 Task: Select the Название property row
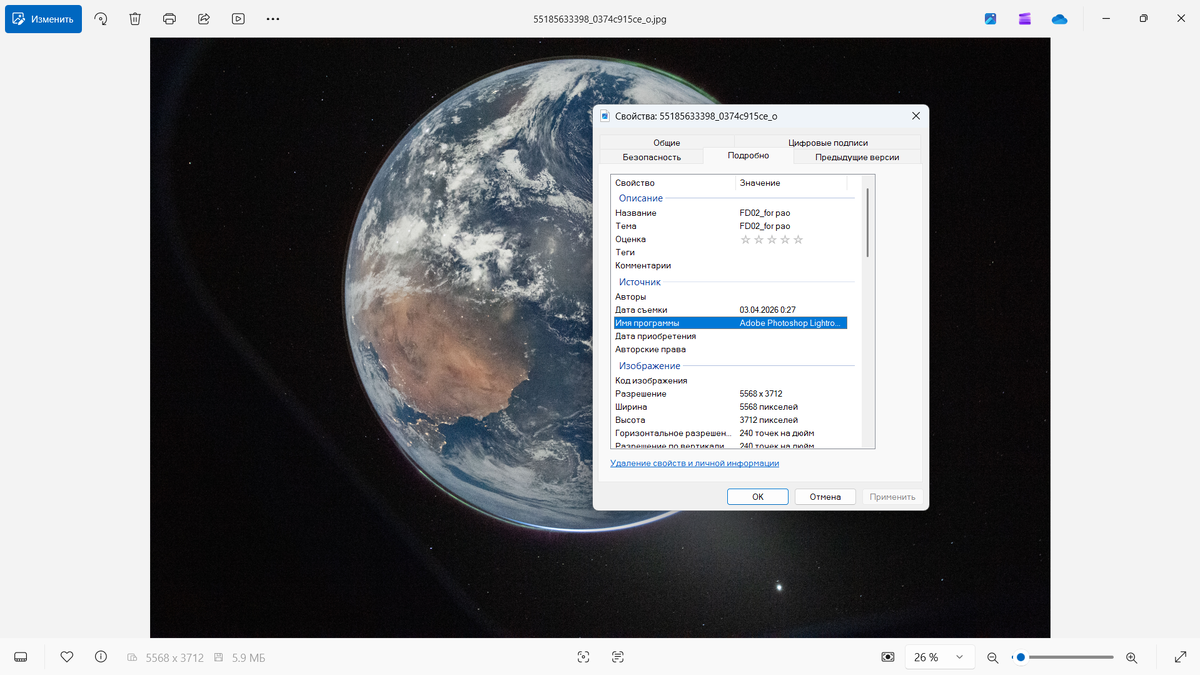pos(730,213)
